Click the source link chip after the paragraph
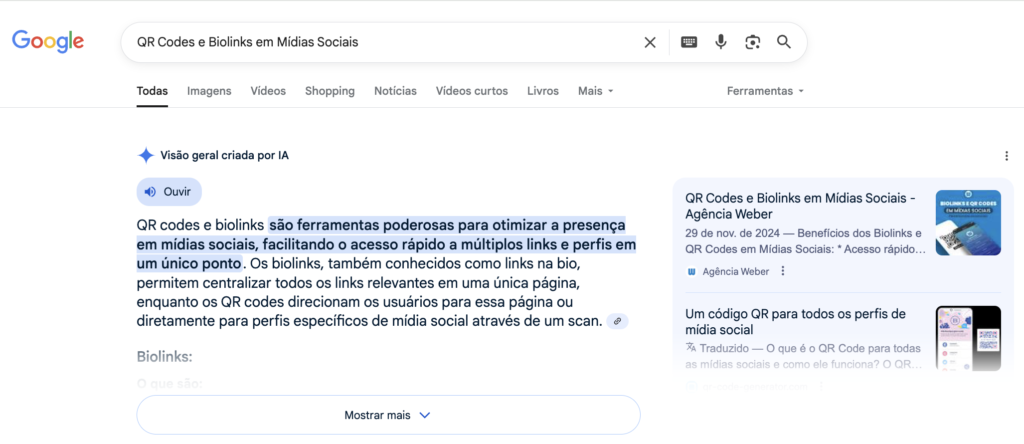1024x444 pixels. click(618, 321)
